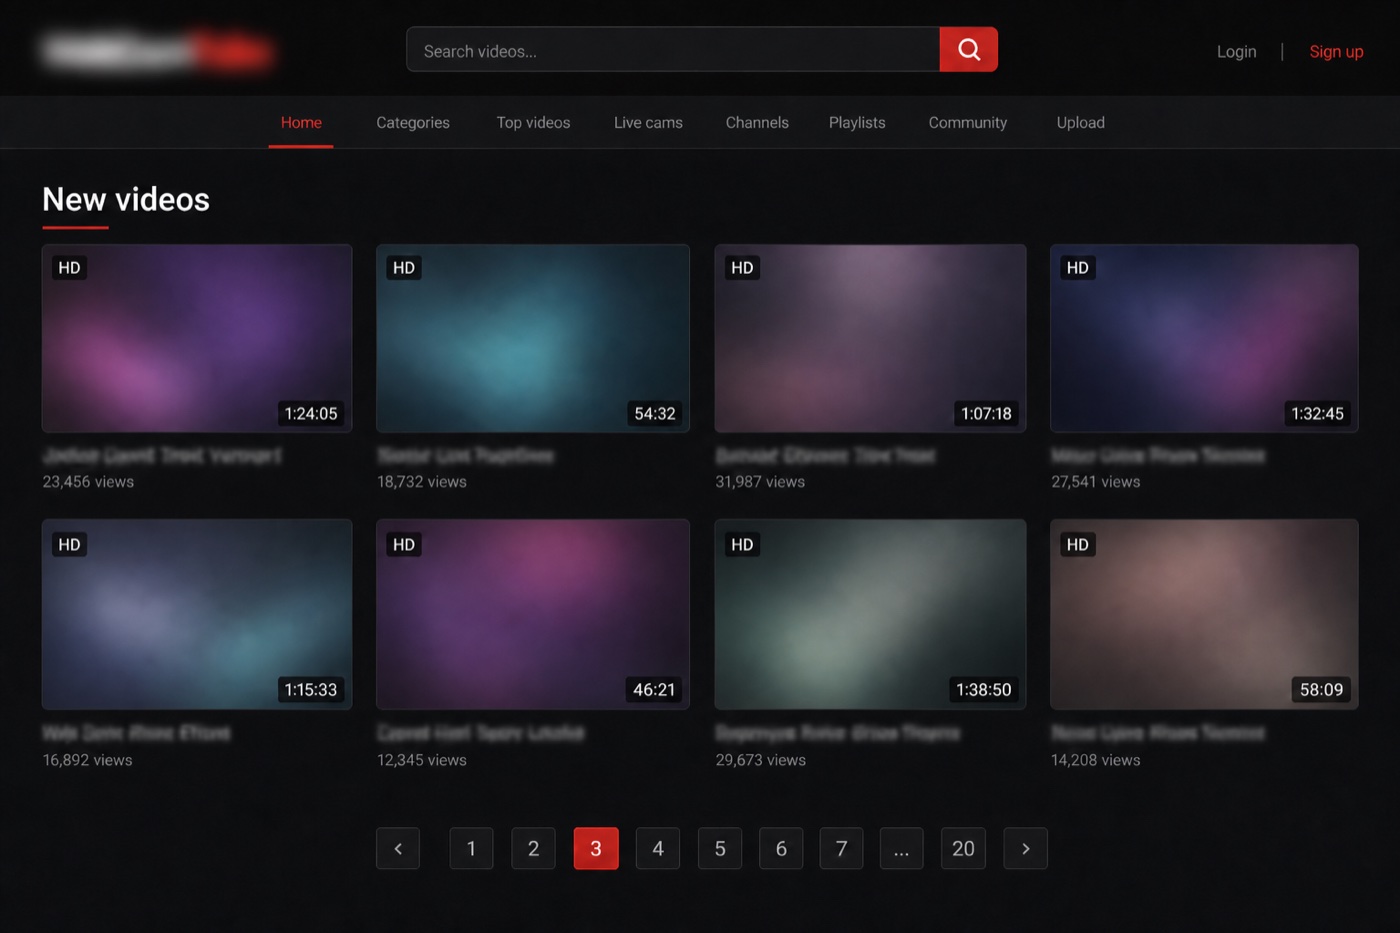Click the Login link
Image resolution: width=1400 pixels, height=933 pixels.
1237,51
